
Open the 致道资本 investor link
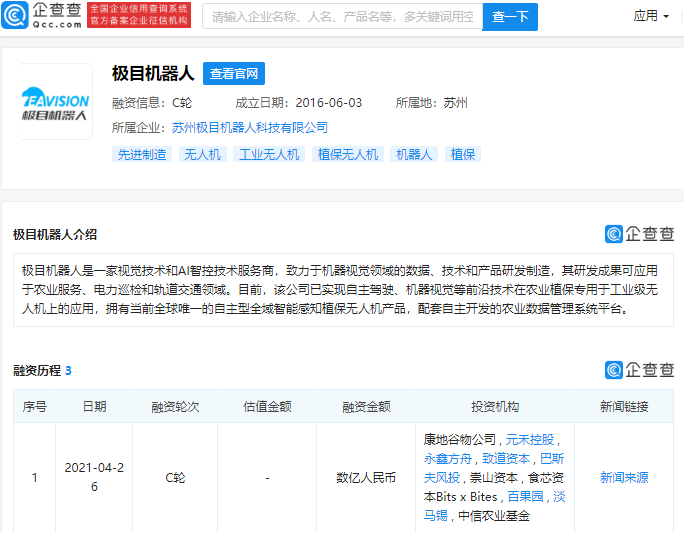point(506,458)
